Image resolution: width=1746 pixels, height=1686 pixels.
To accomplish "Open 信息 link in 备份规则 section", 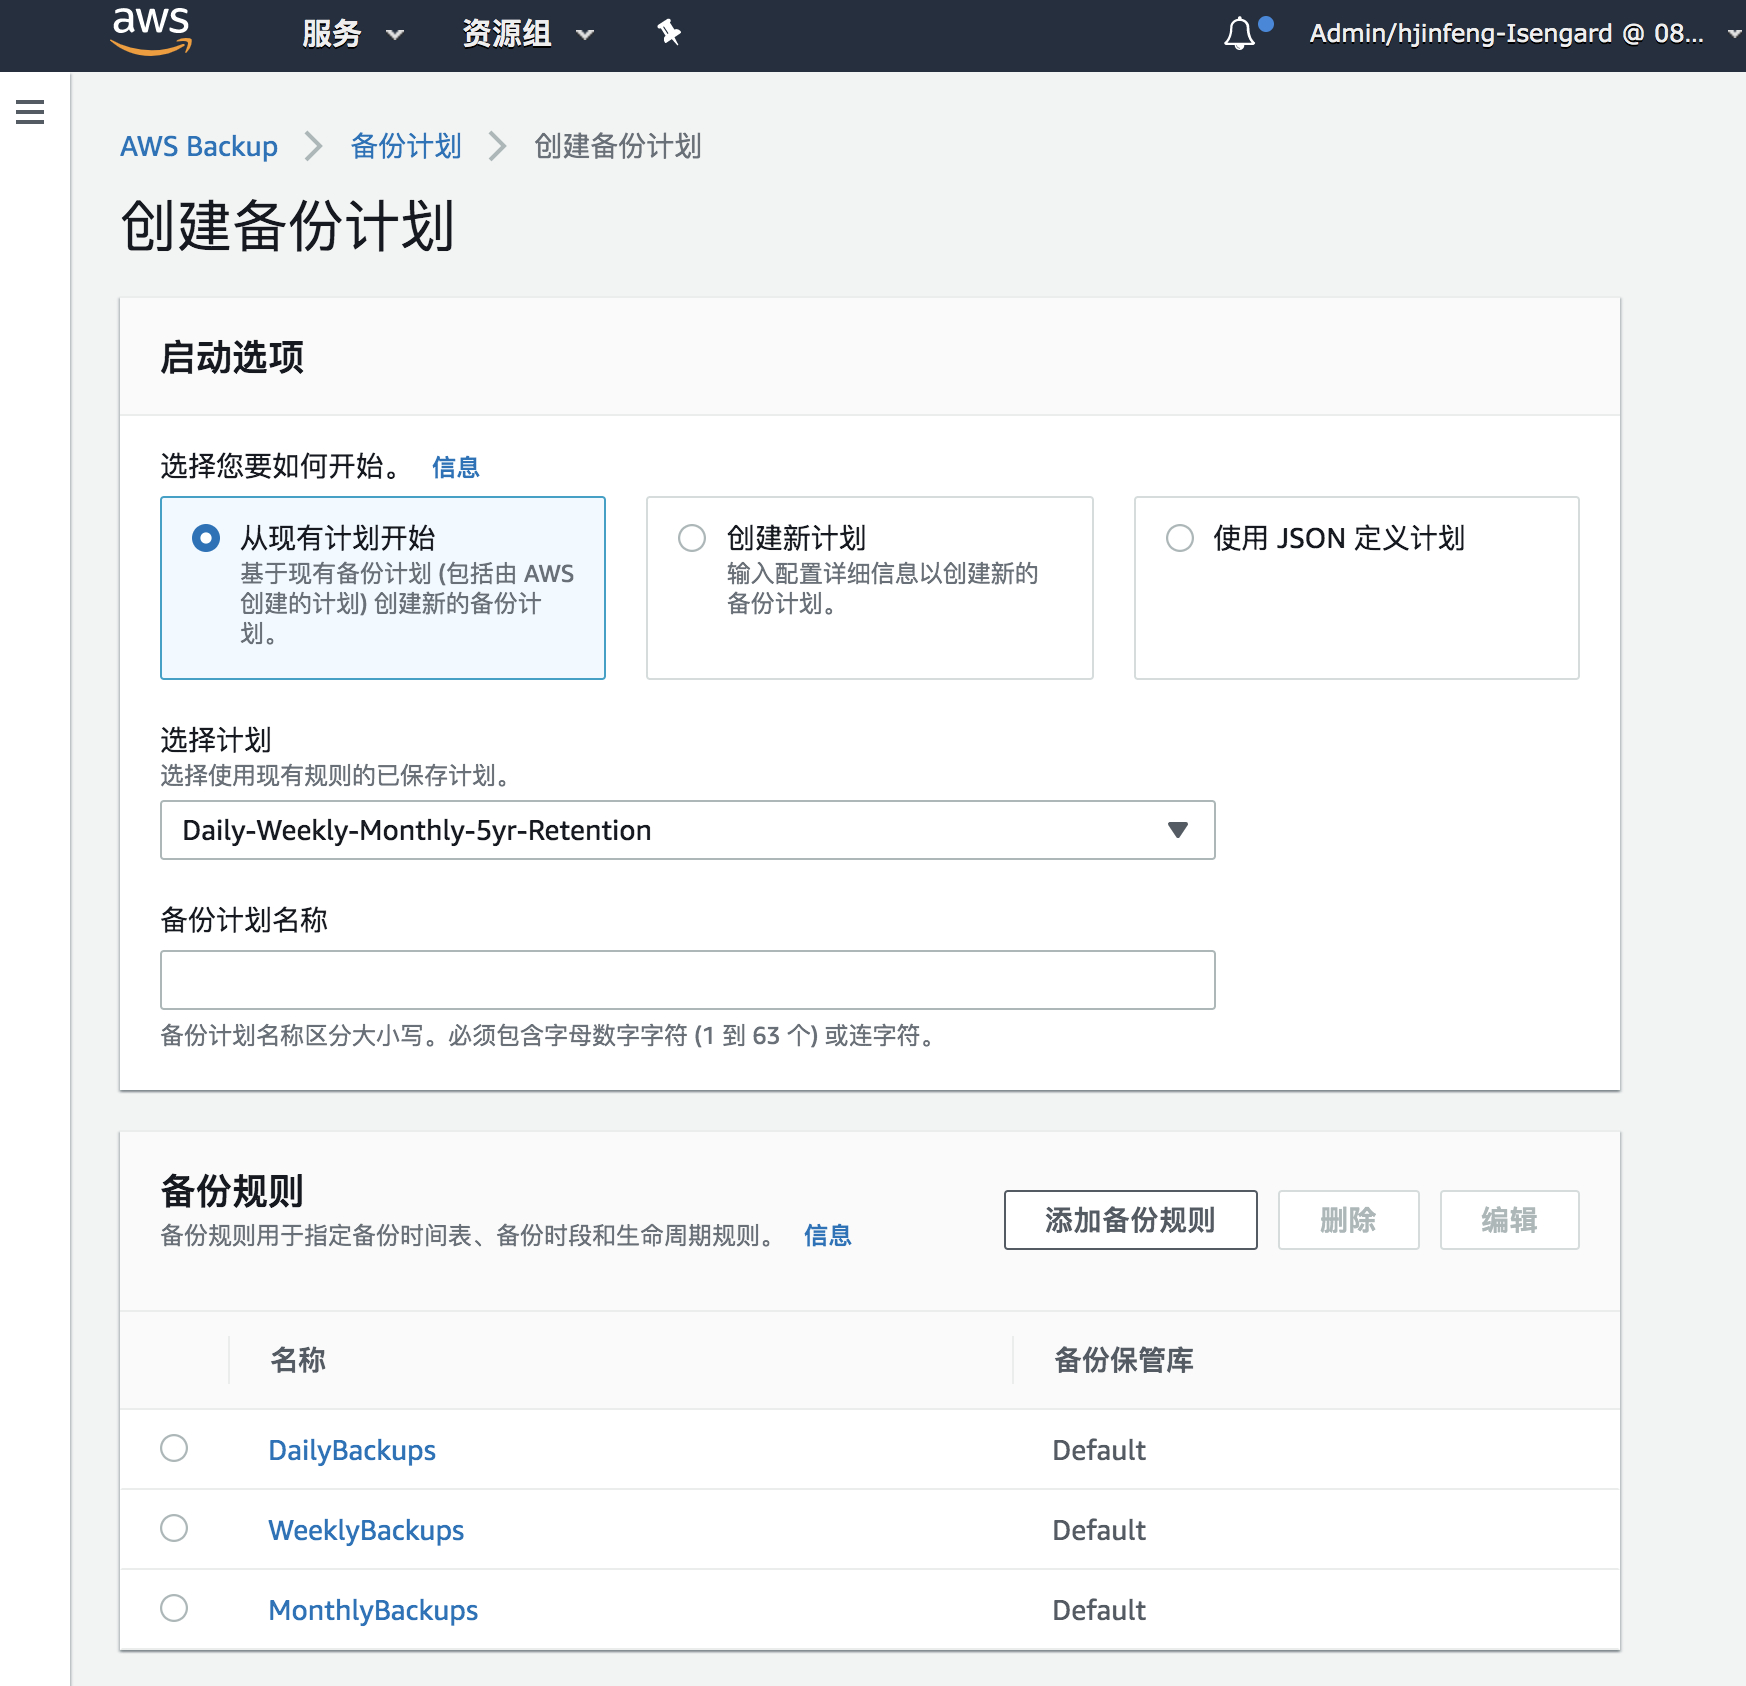I will (828, 1235).
